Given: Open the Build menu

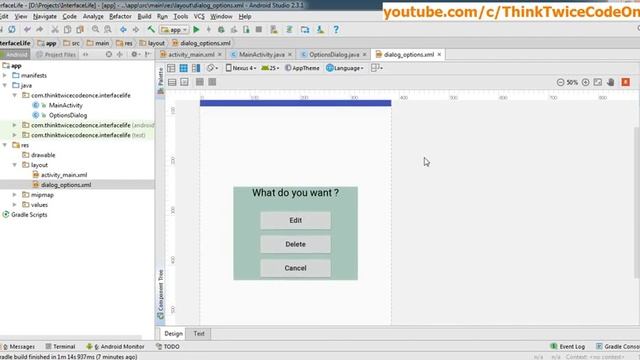Looking at the screenshot, I should (x=144, y=16).
